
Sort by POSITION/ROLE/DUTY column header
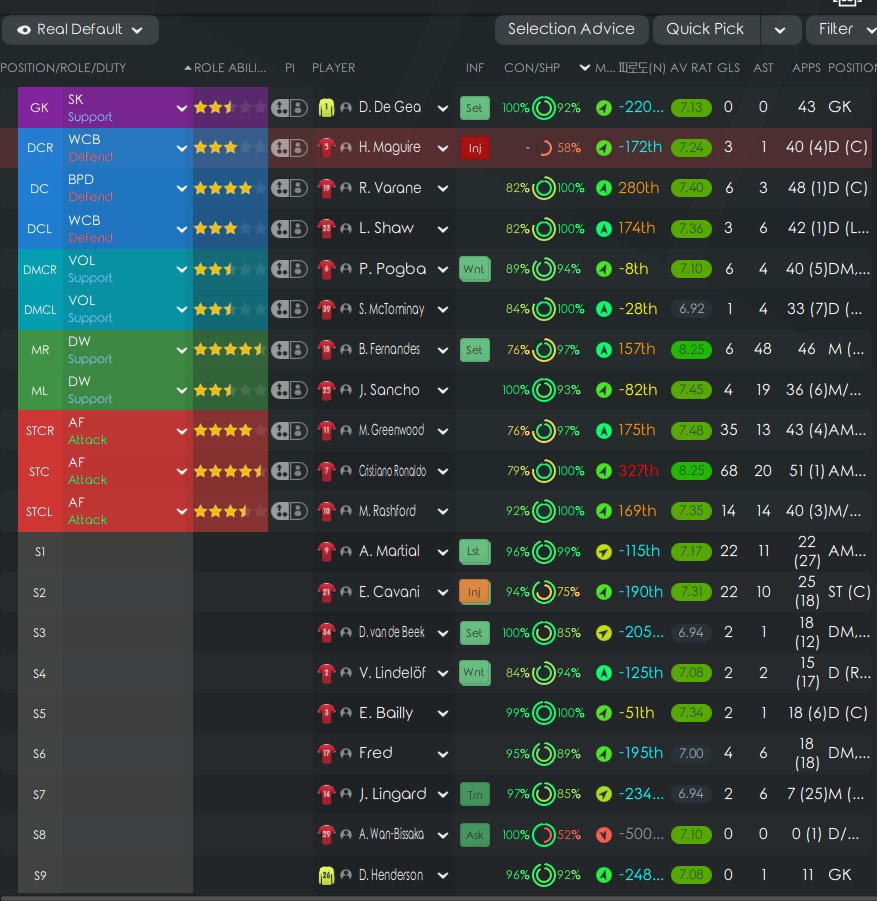(63, 68)
